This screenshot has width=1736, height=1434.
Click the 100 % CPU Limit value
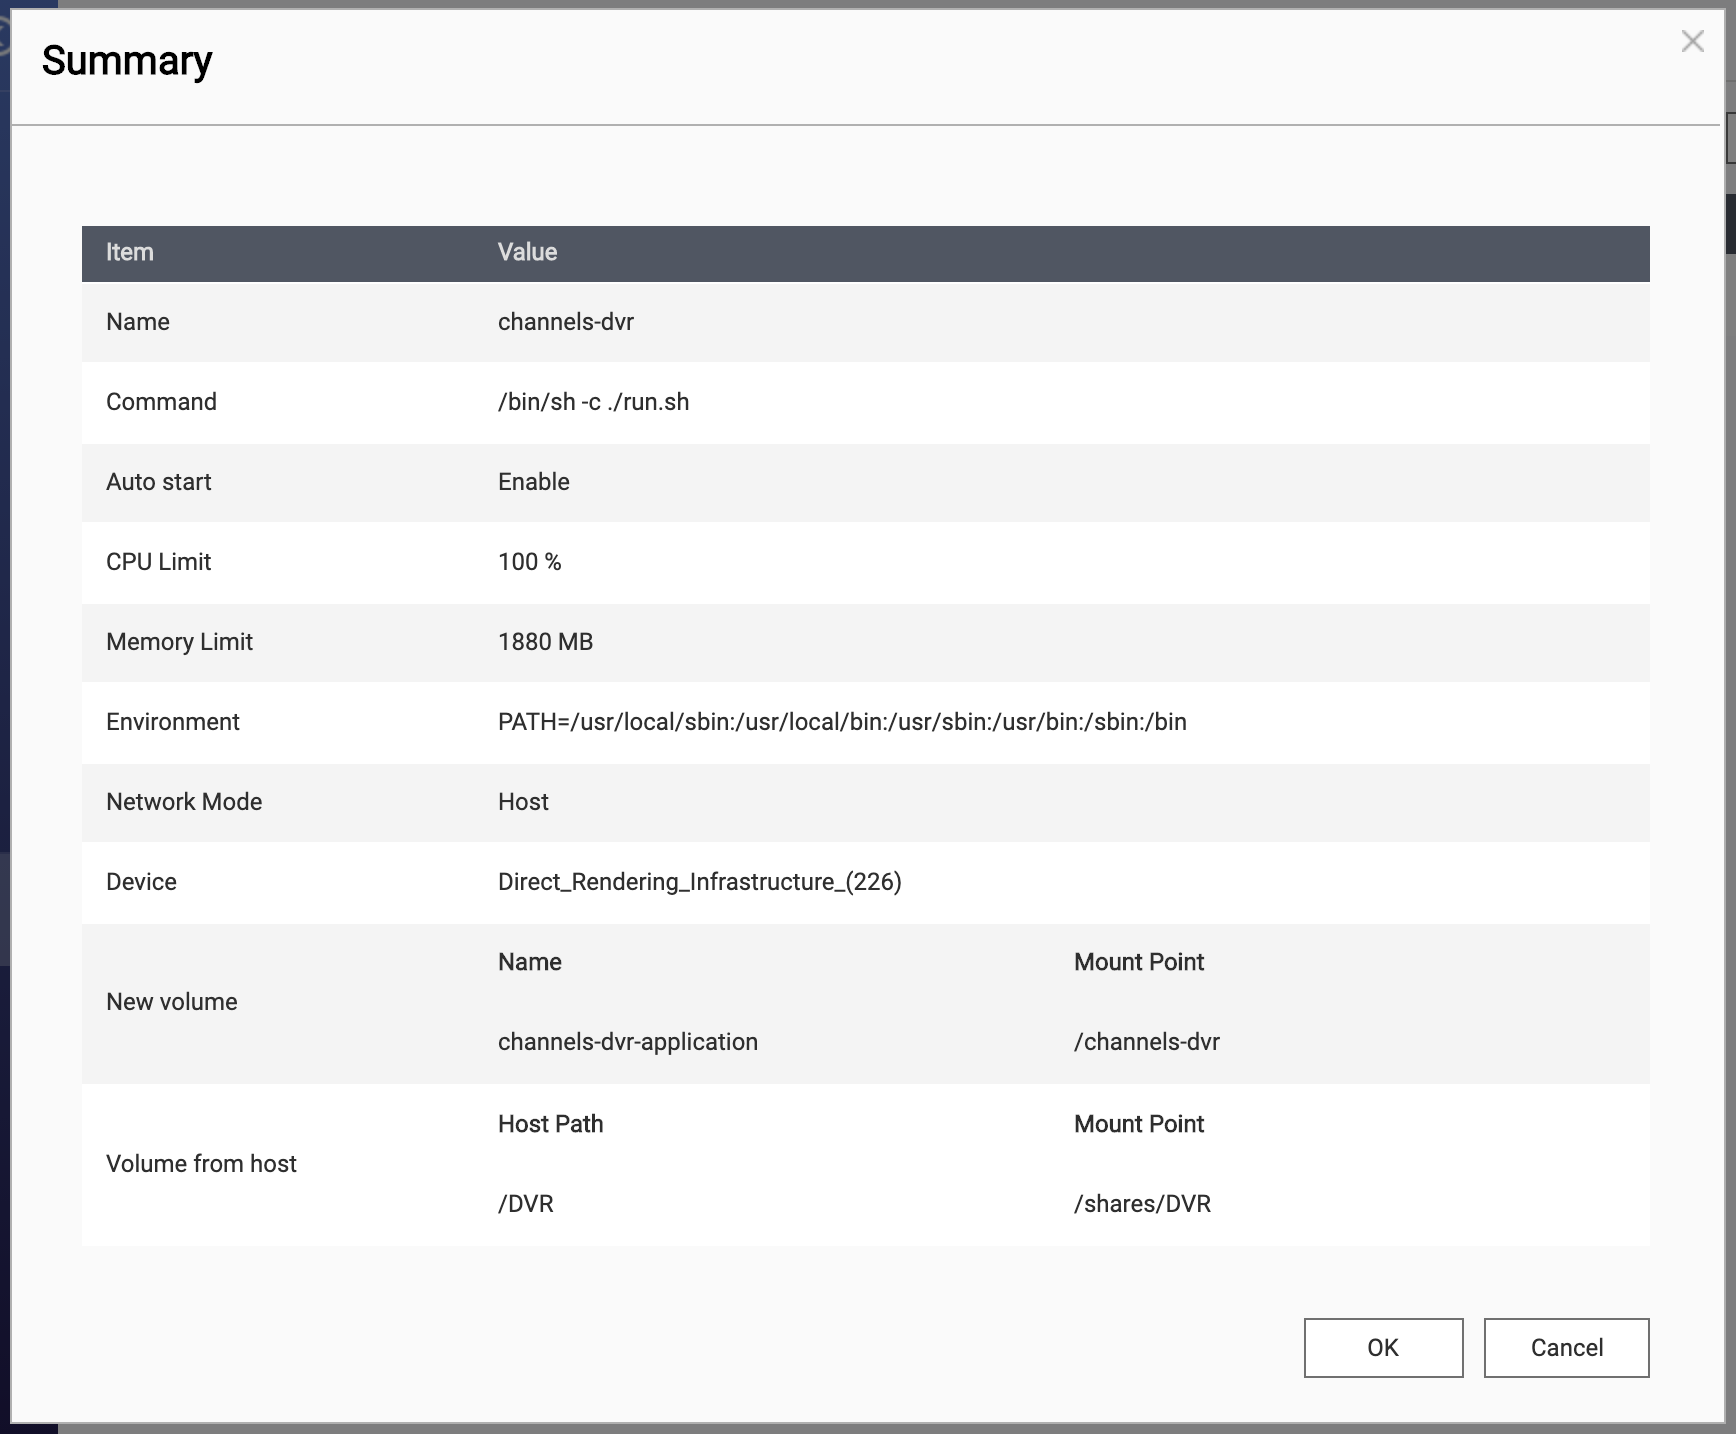529,562
